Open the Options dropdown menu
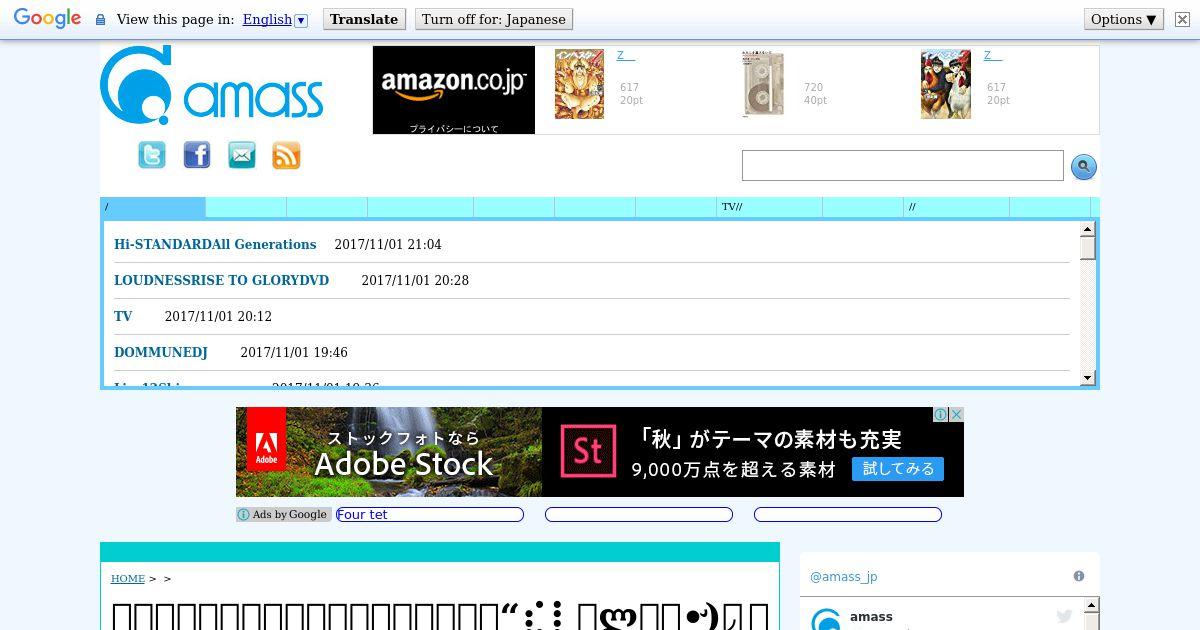Image resolution: width=1200 pixels, height=630 pixels. (x=1124, y=19)
